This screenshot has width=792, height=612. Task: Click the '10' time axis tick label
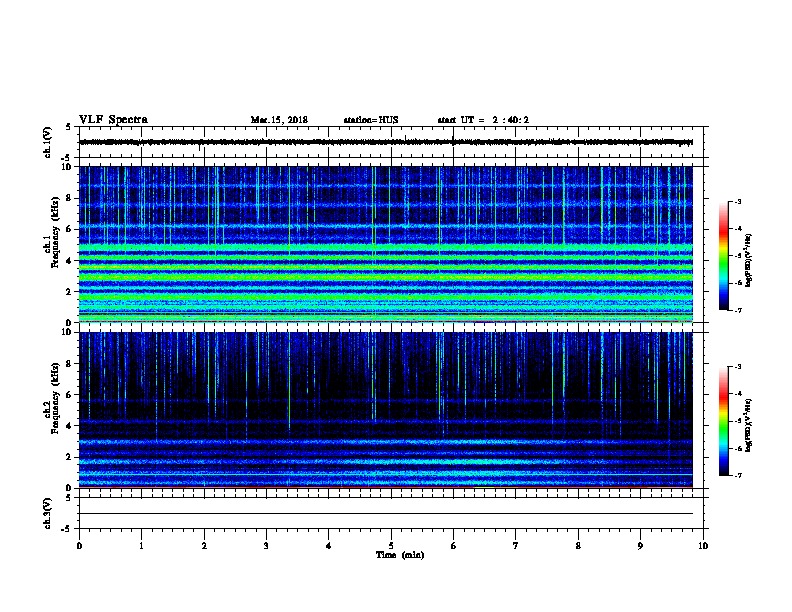pos(703,545)
